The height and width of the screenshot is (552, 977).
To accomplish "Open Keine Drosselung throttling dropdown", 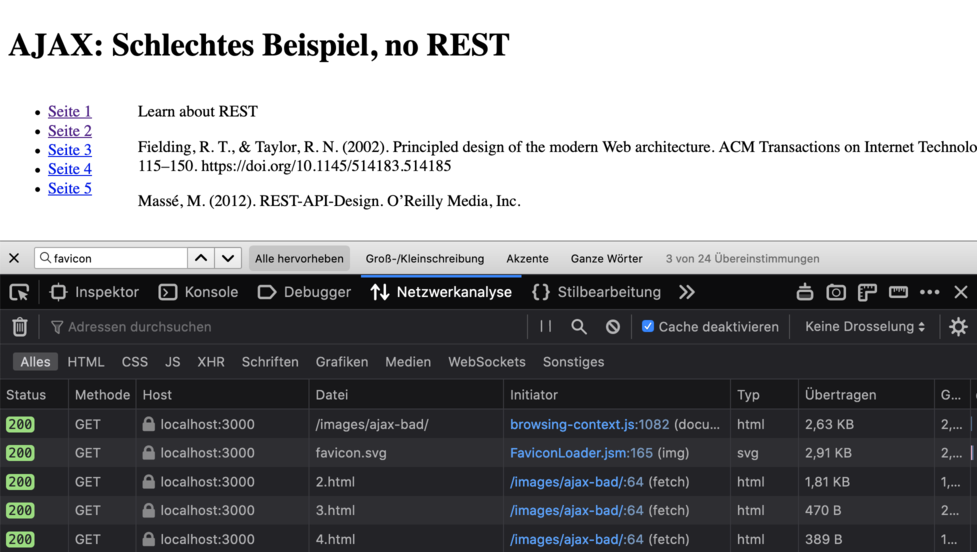I will (865, 326).
